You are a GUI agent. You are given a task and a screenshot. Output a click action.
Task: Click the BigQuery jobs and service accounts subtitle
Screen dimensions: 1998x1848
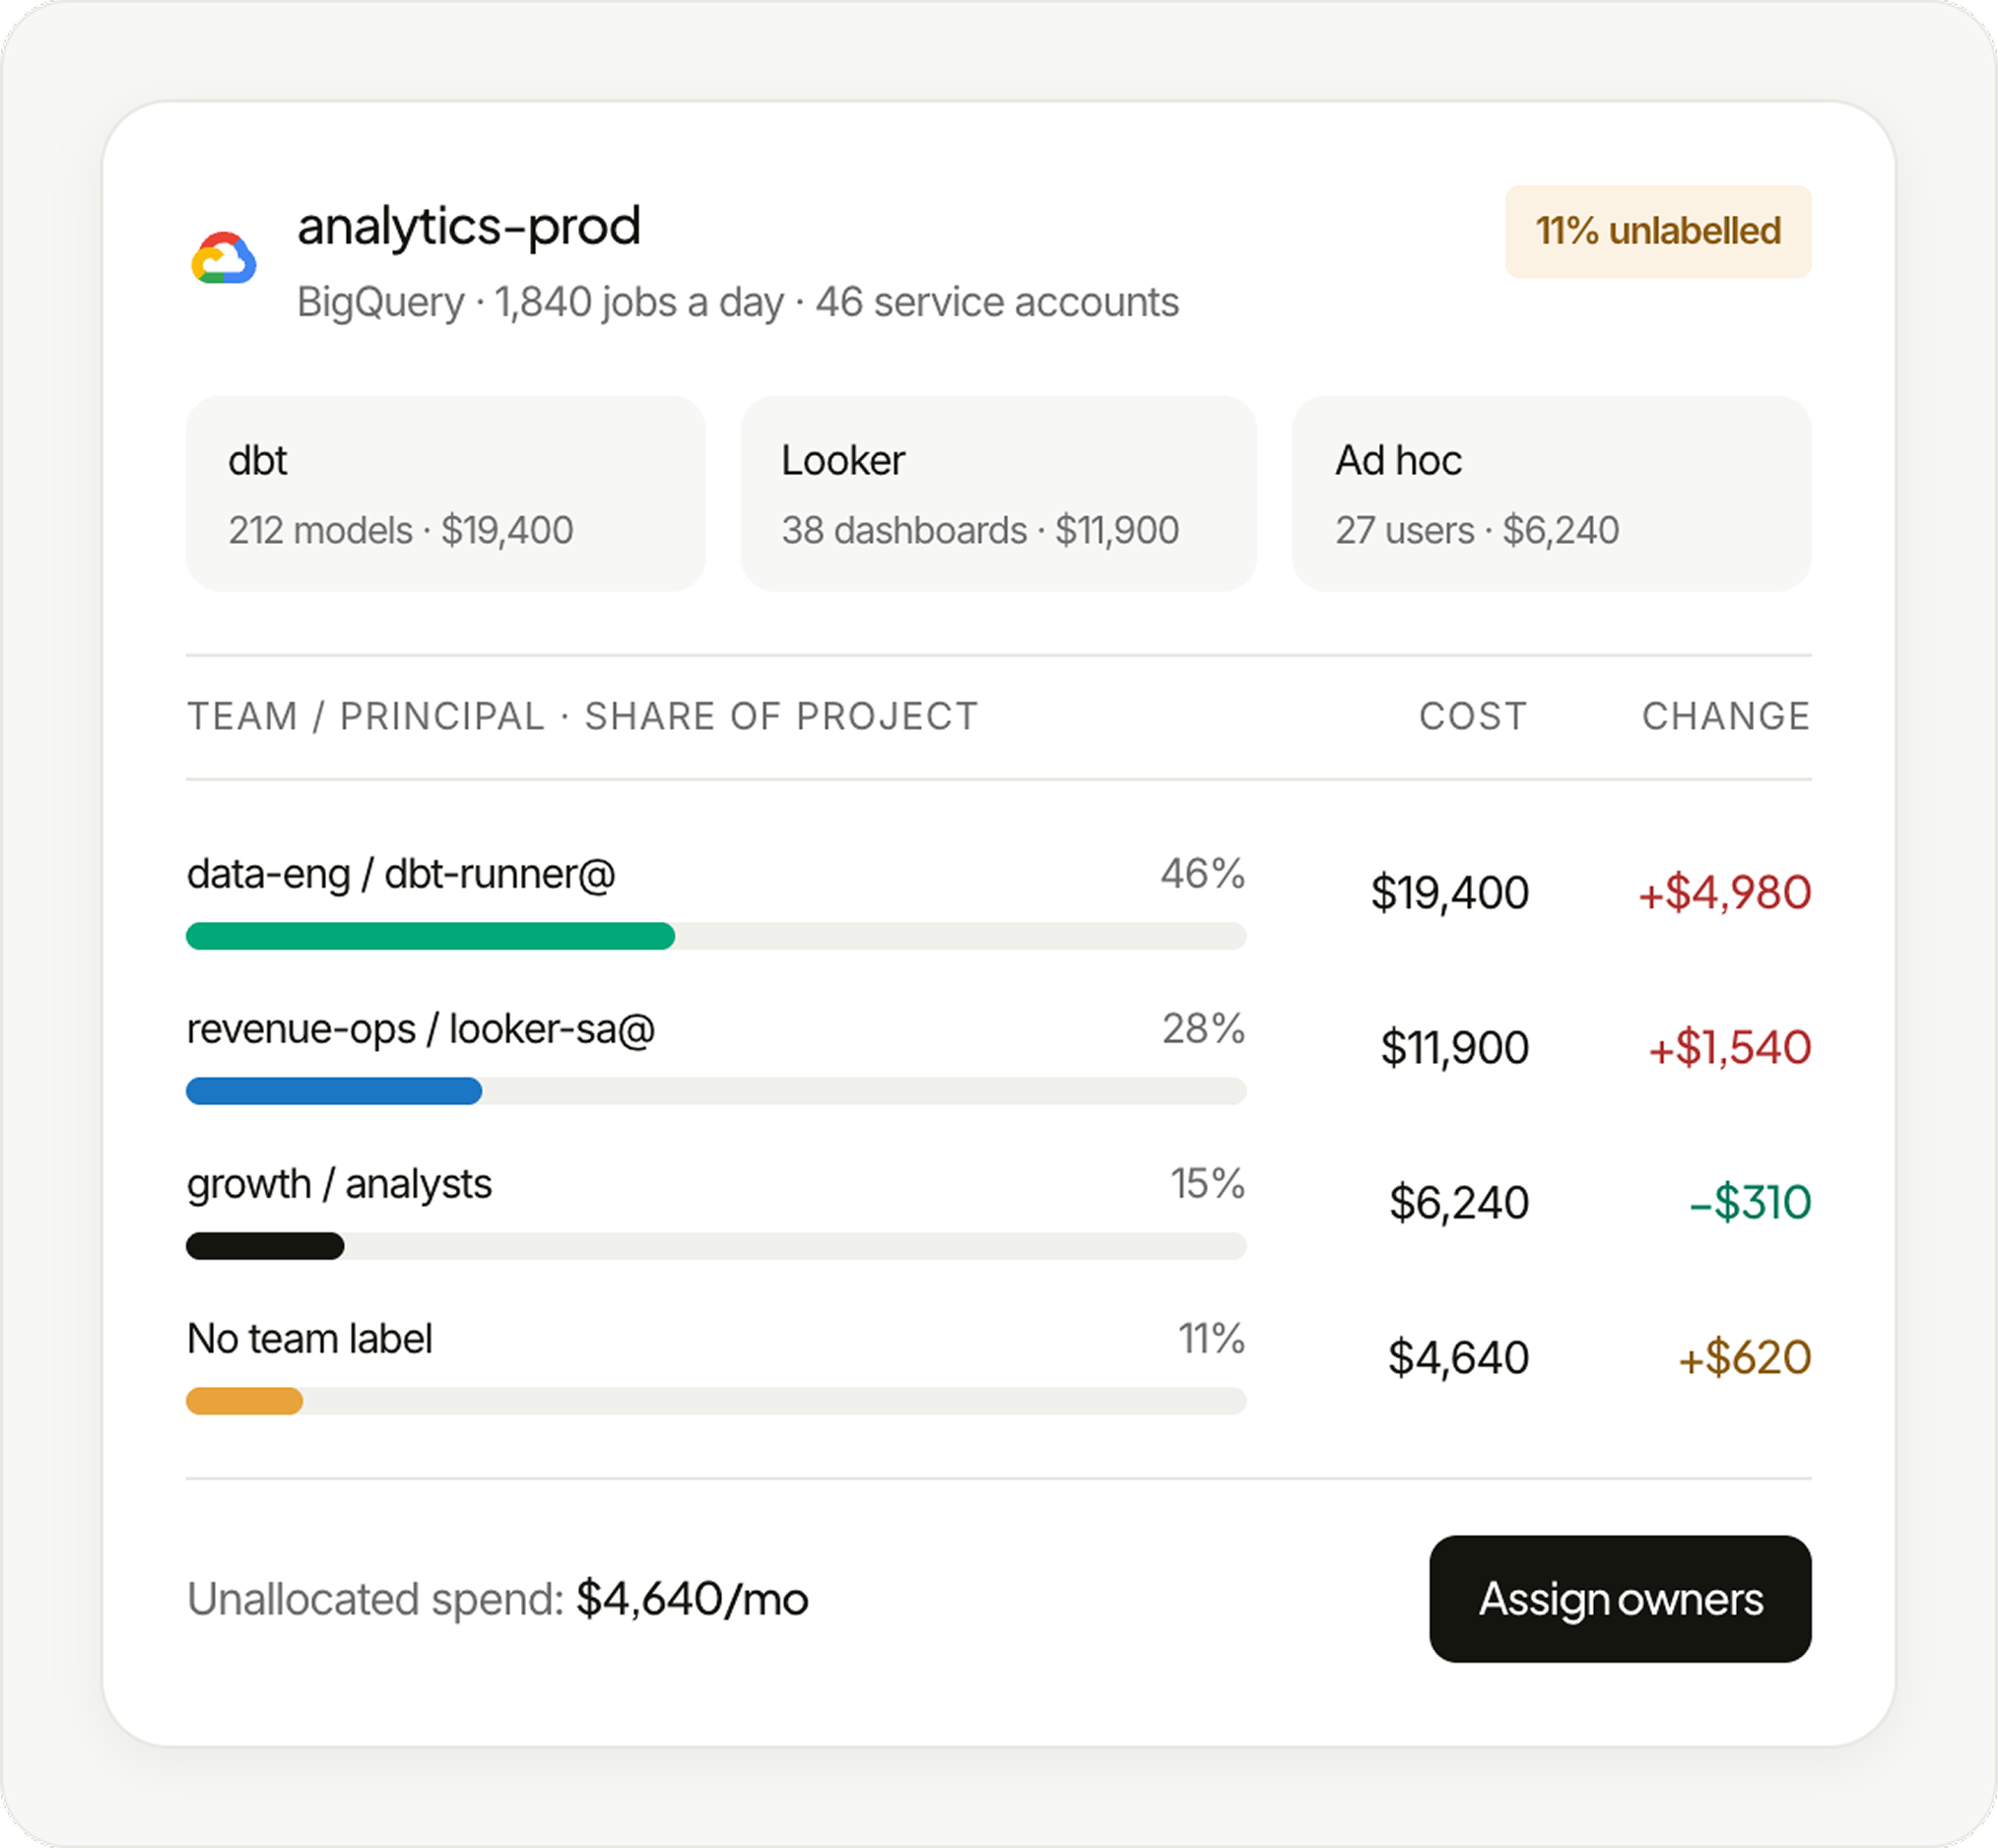738,302
